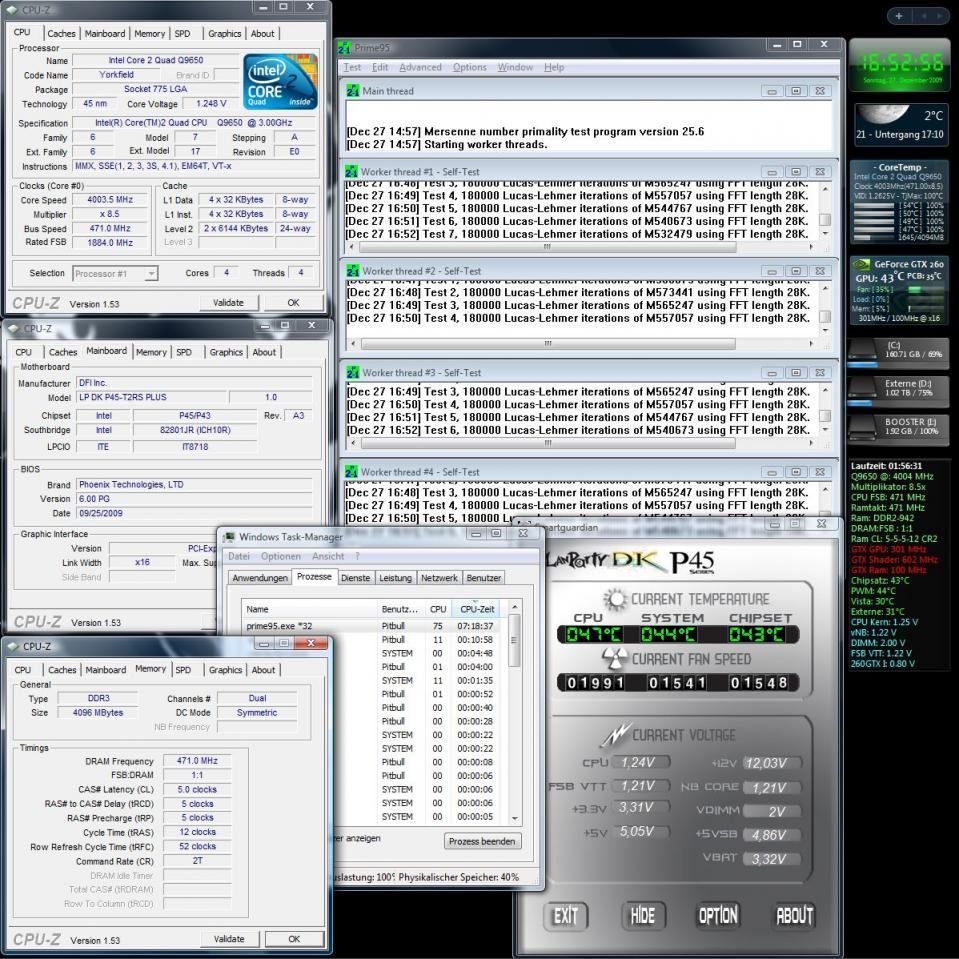Click the Intel Core 2 Quad logo in CPU-Z
The image size is (959, 959).
(x=280, y=82)
